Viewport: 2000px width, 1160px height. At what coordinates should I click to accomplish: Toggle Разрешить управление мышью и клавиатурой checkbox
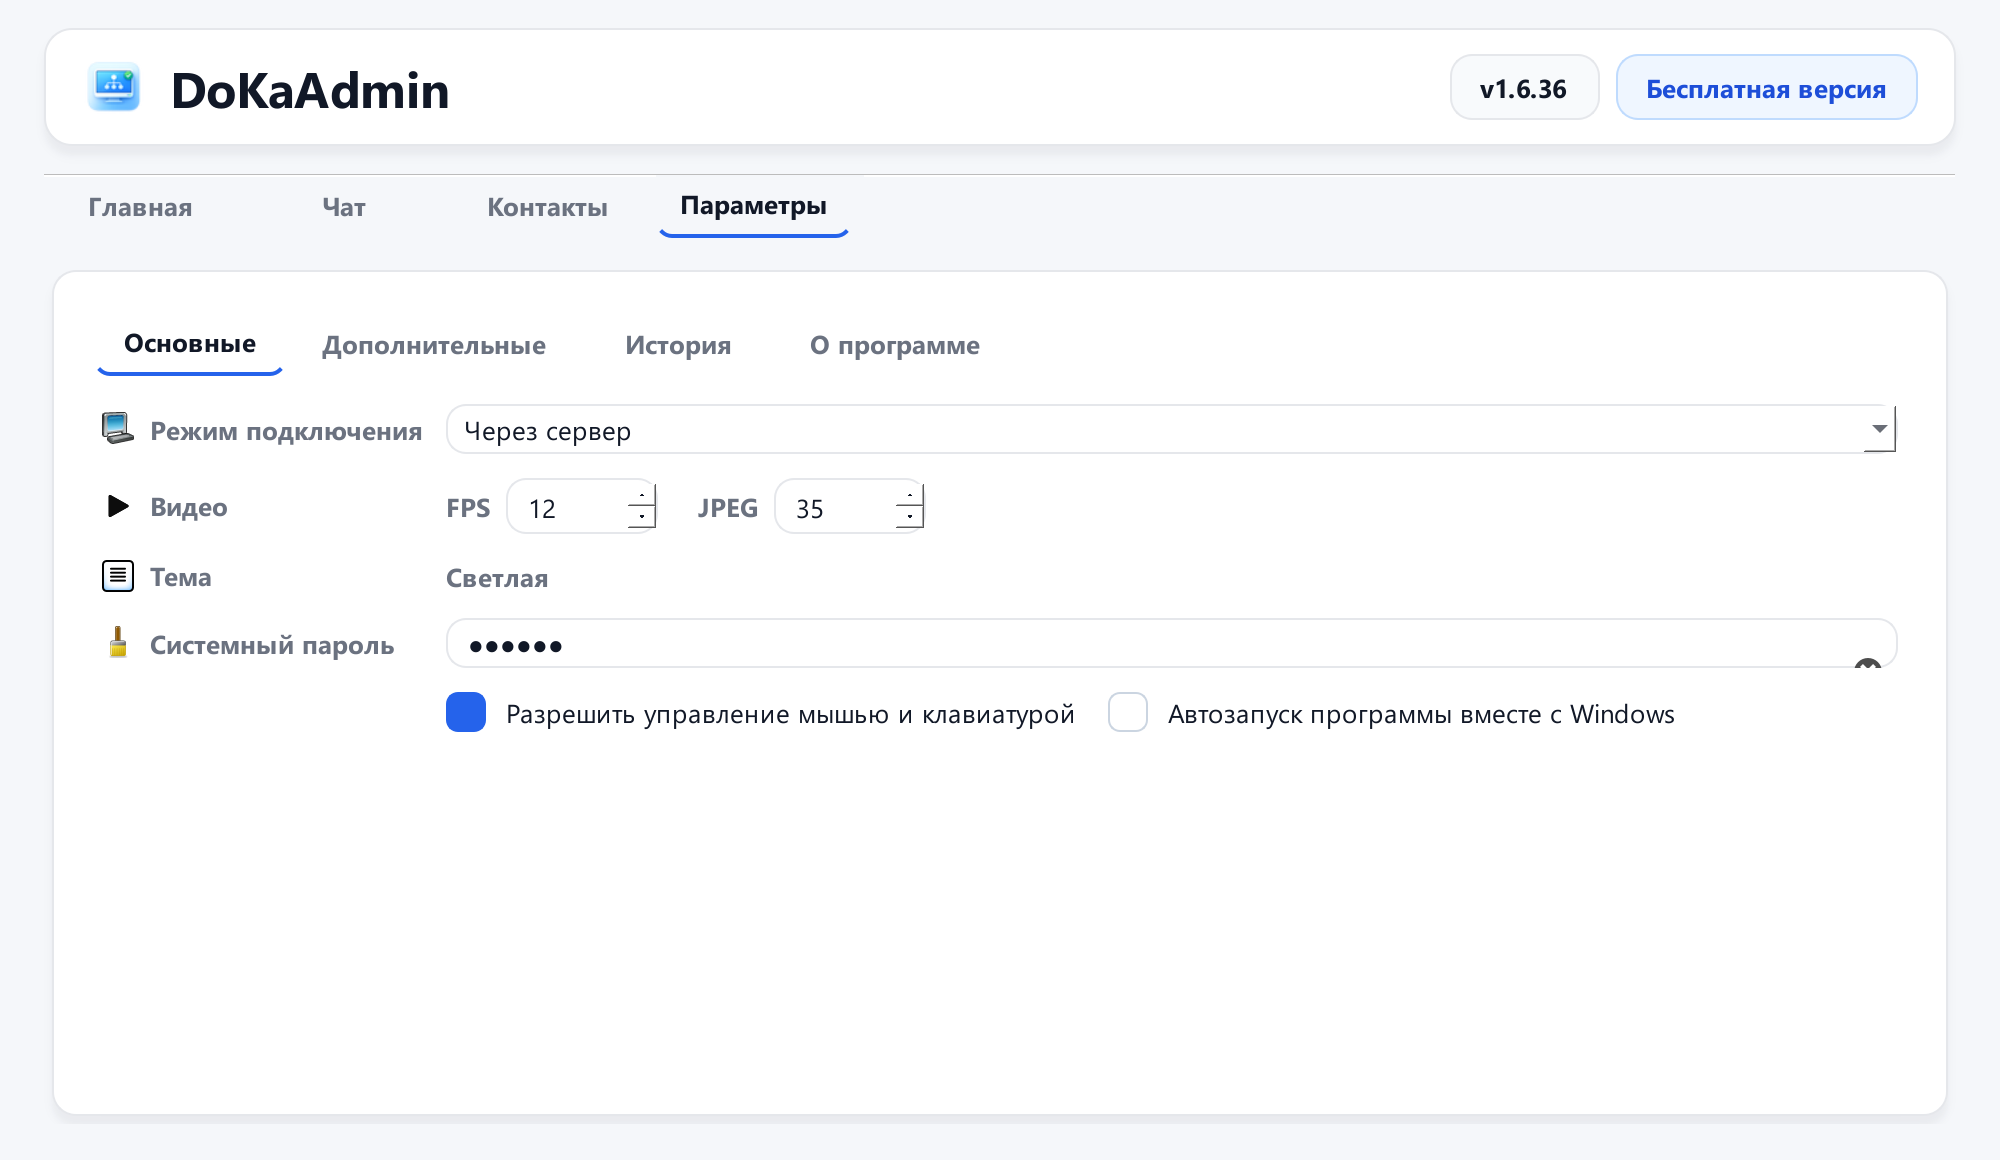pos(466,713)
